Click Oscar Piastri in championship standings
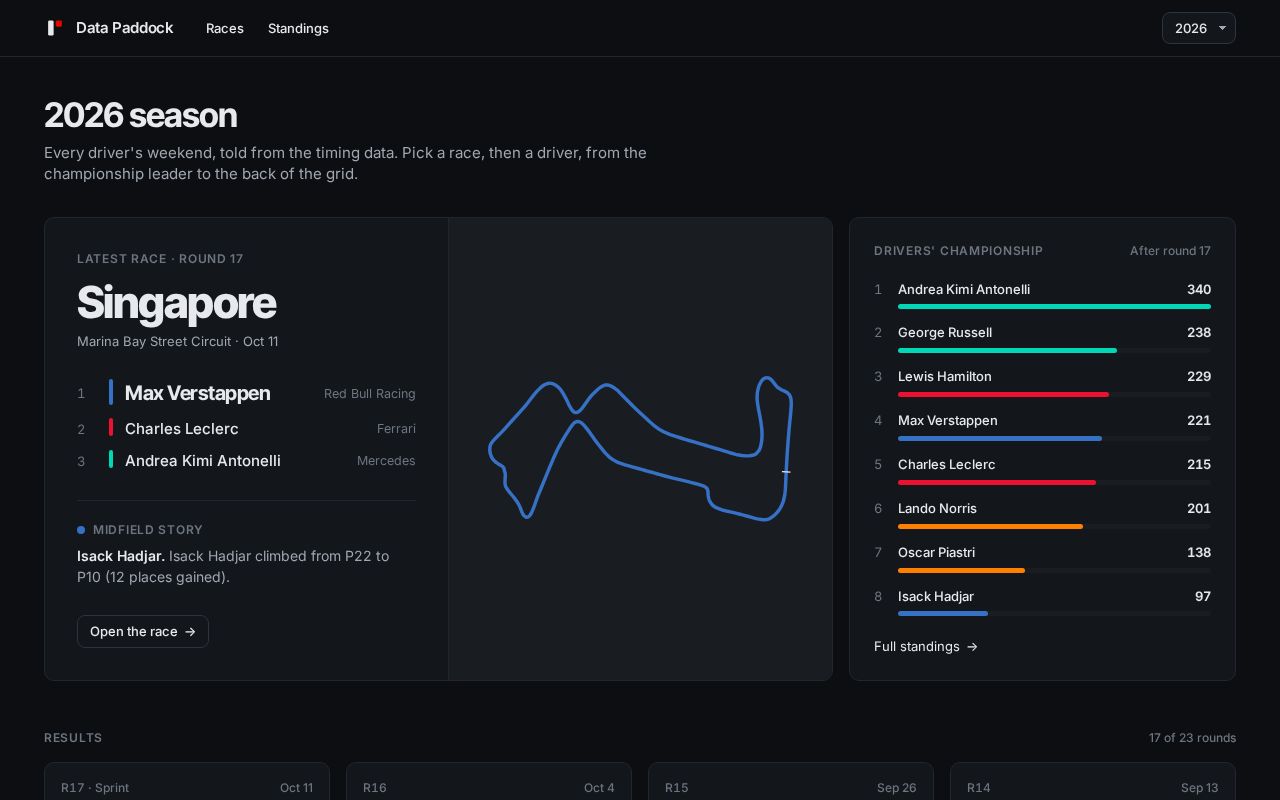 (1042, 558)
